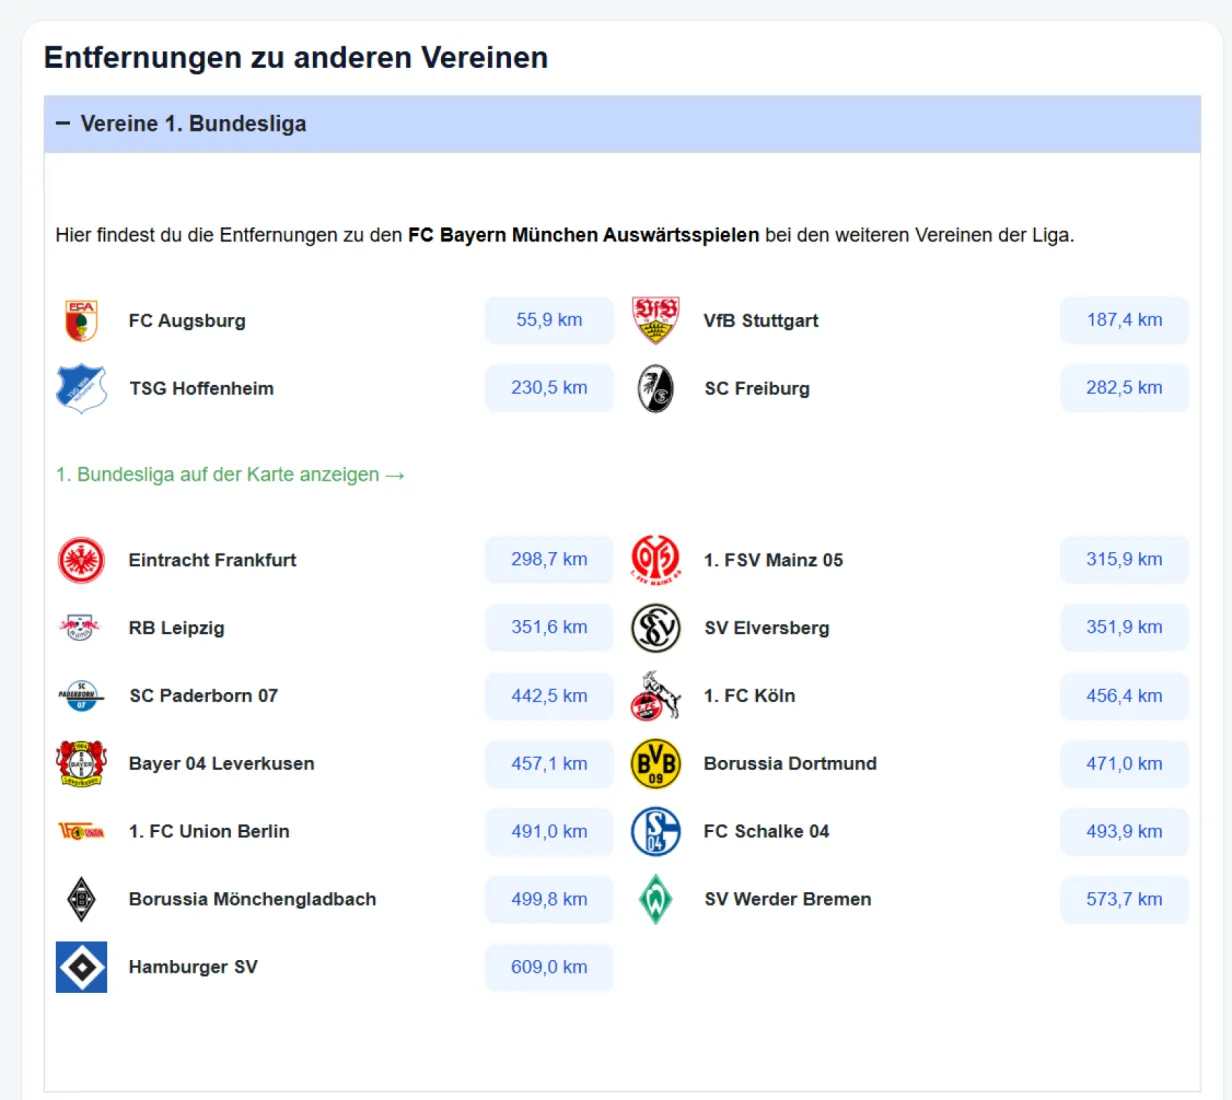Image resolution: width=1232 pixels, height=1100 pixels.
Task: Click the 351,6 km distance for Leipzig
Action: point(549,628)
